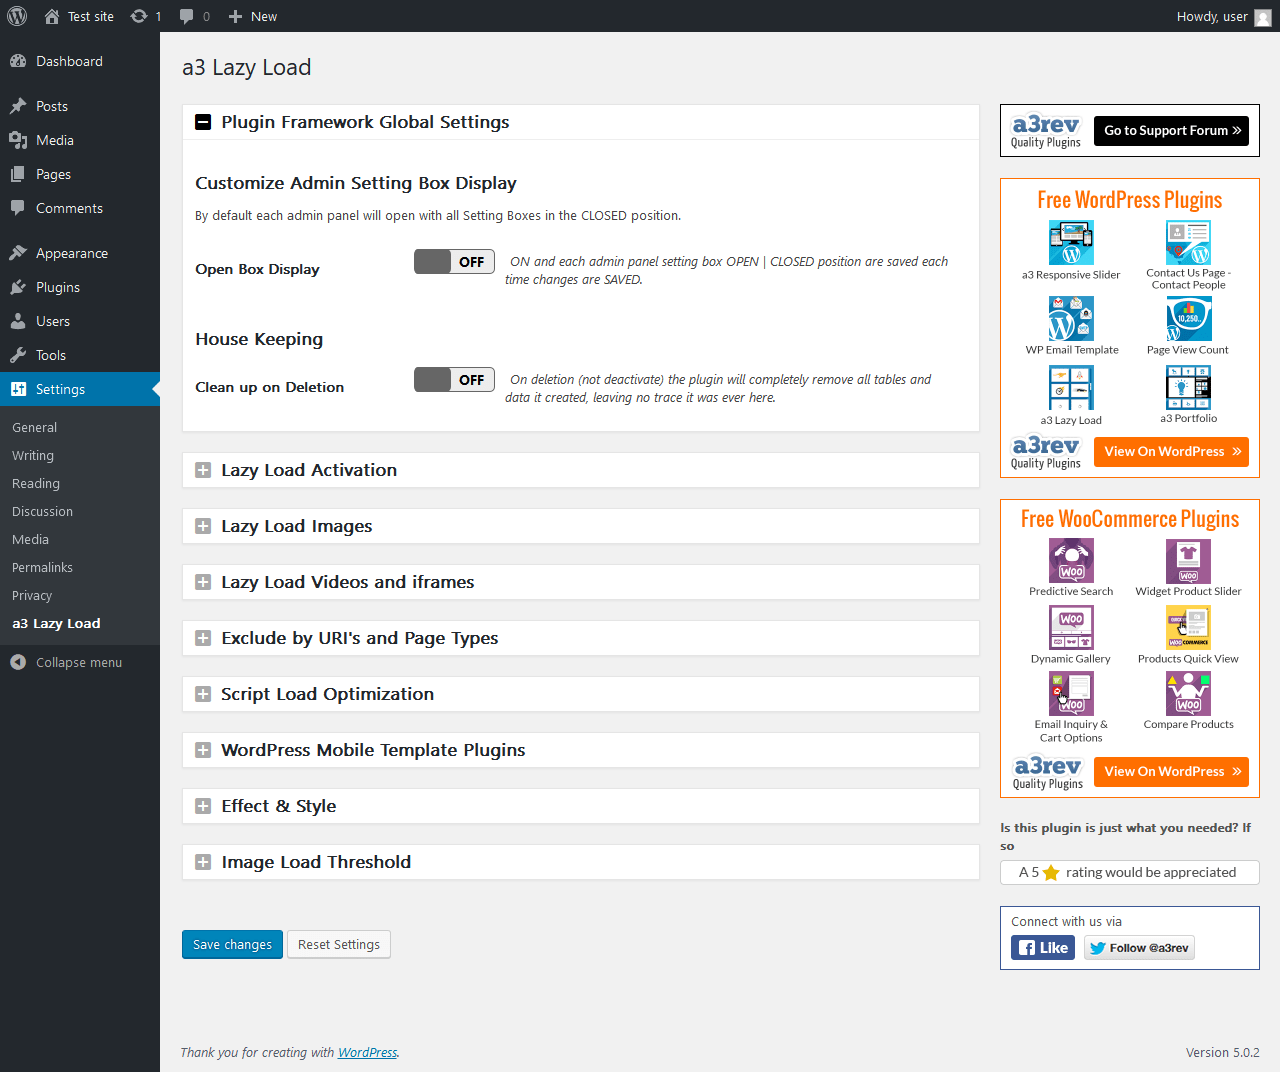The width and height of the screenshot is (1280, 1072).
Task: Expand Lazy Load Videos and iframes section
Action: (x=203, y=582)
